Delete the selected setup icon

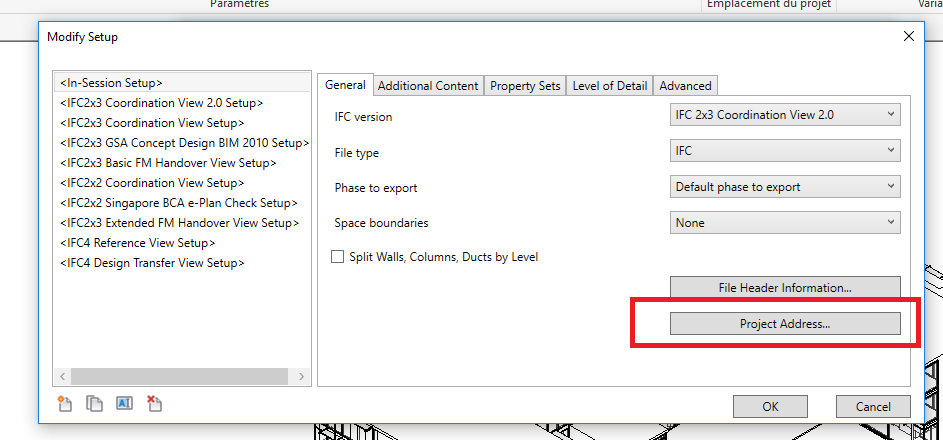[x=155, y=403]
